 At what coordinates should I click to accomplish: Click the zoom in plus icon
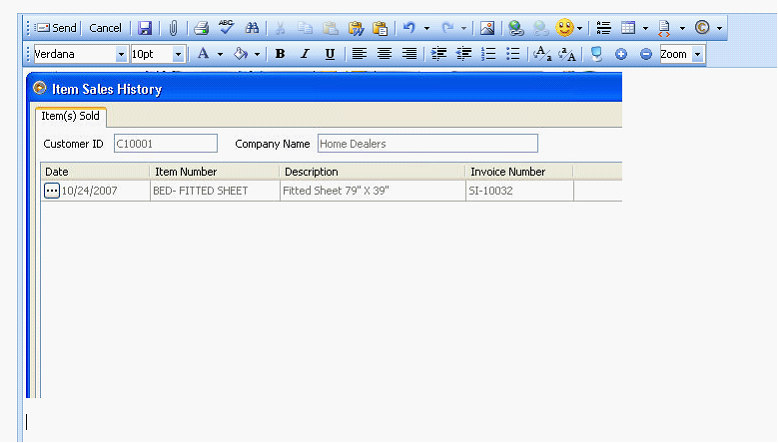(x=620, y=54)
